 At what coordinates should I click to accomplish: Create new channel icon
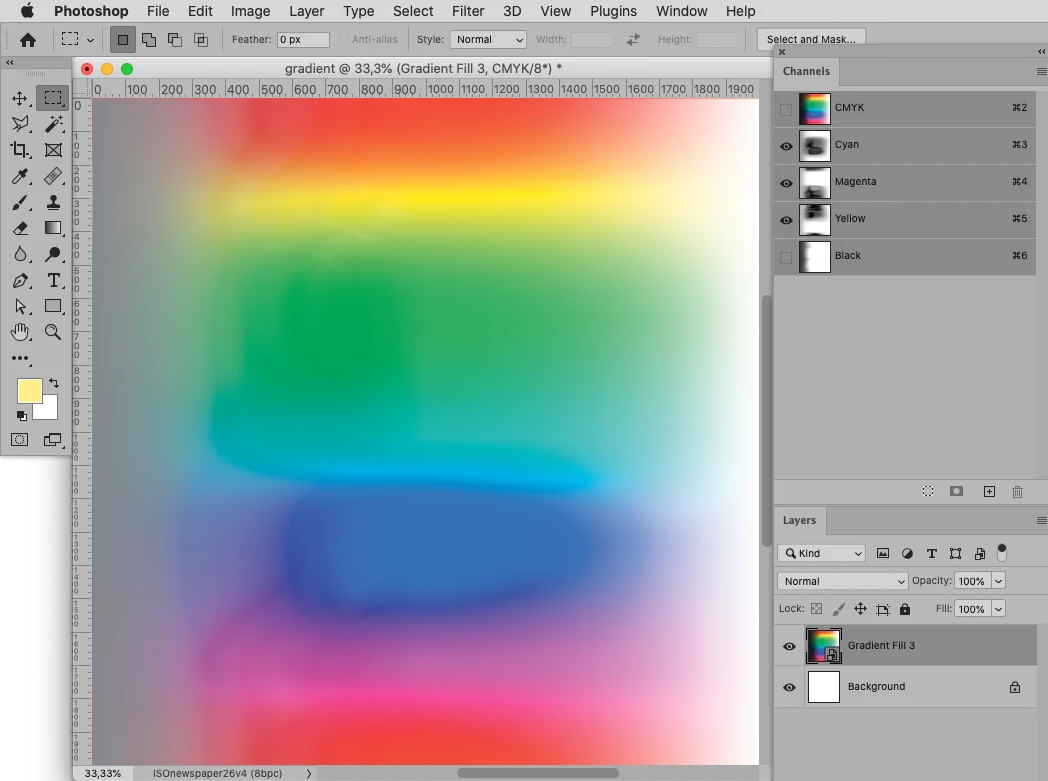(989, 491)
